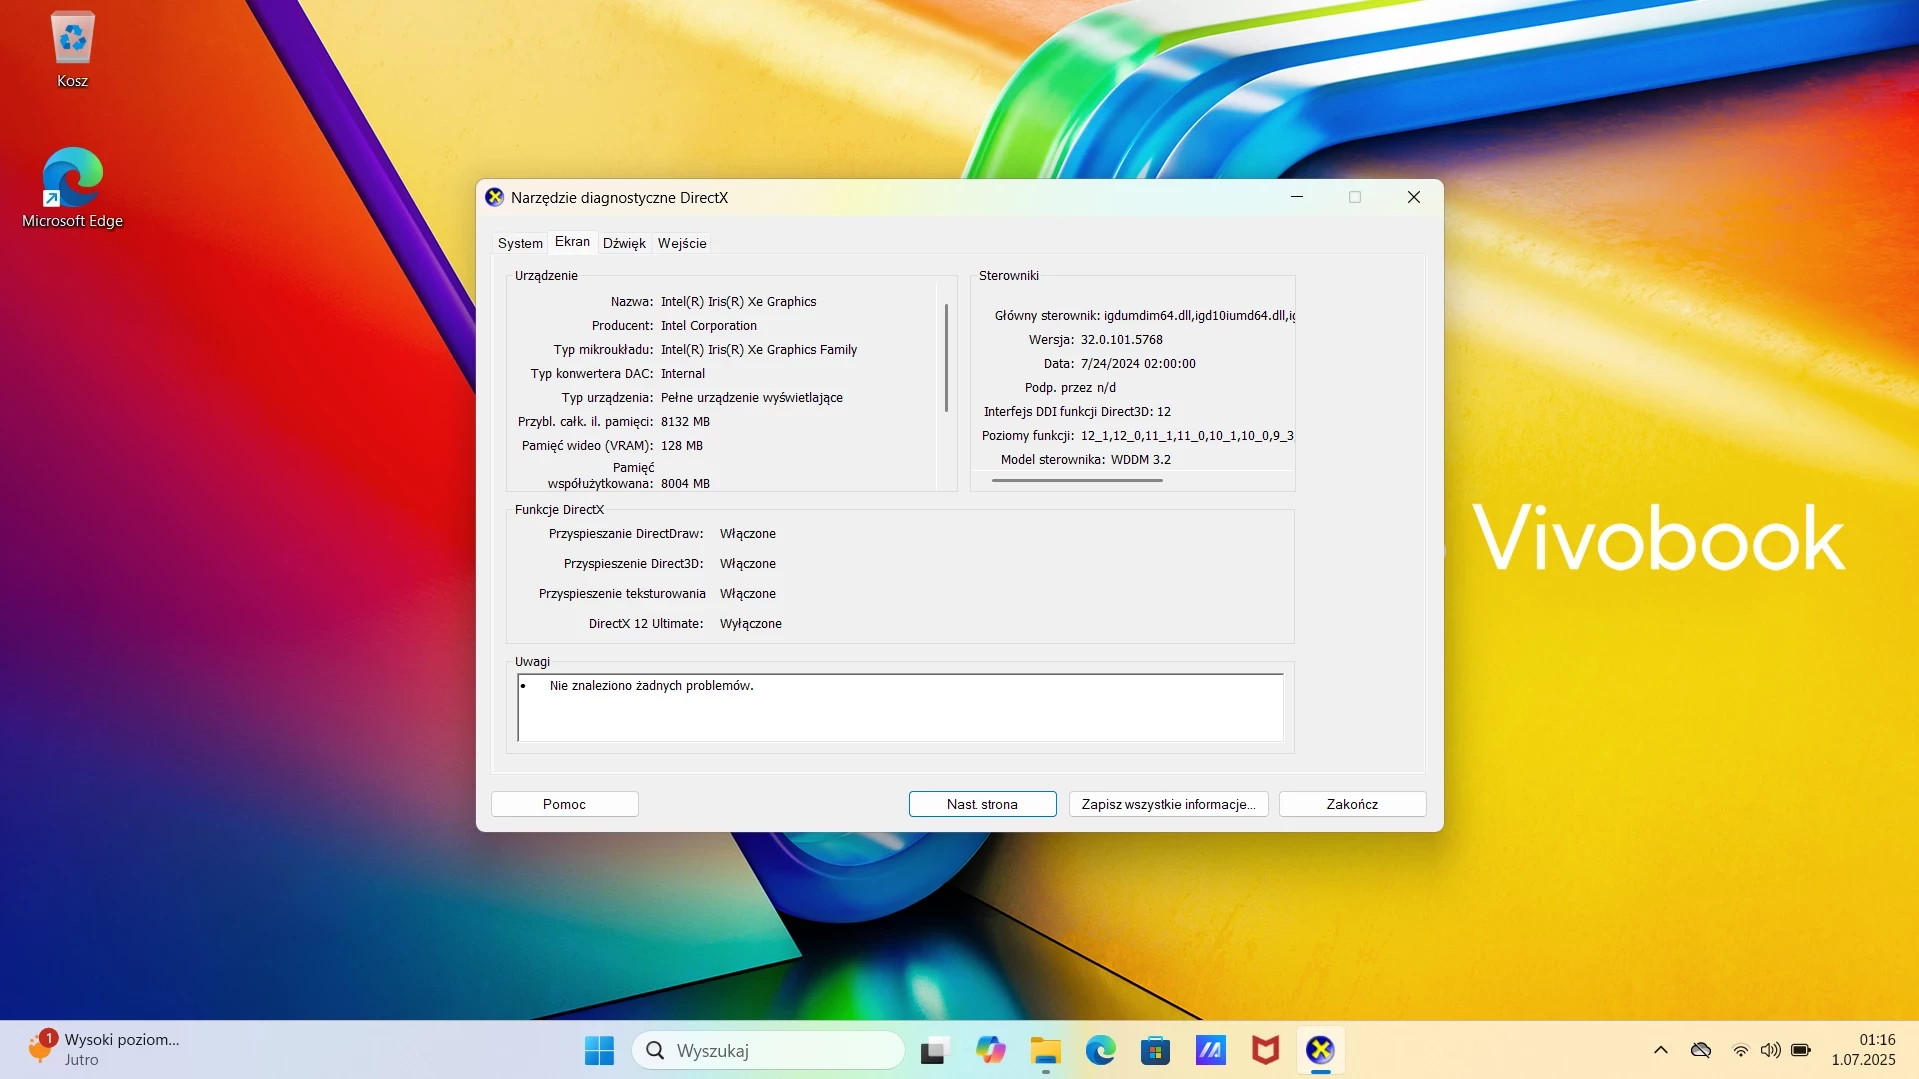This screenshot has width=1919, height=1079.
Task: Click the Uwagi notes text box
Action: pos(900,707)
